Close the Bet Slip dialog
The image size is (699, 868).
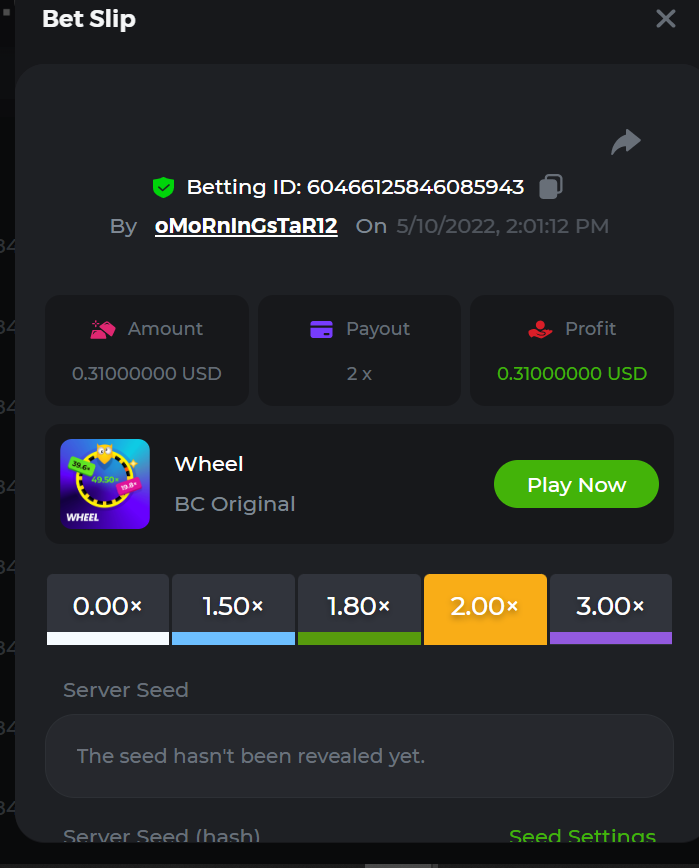(x=666, y=18)
